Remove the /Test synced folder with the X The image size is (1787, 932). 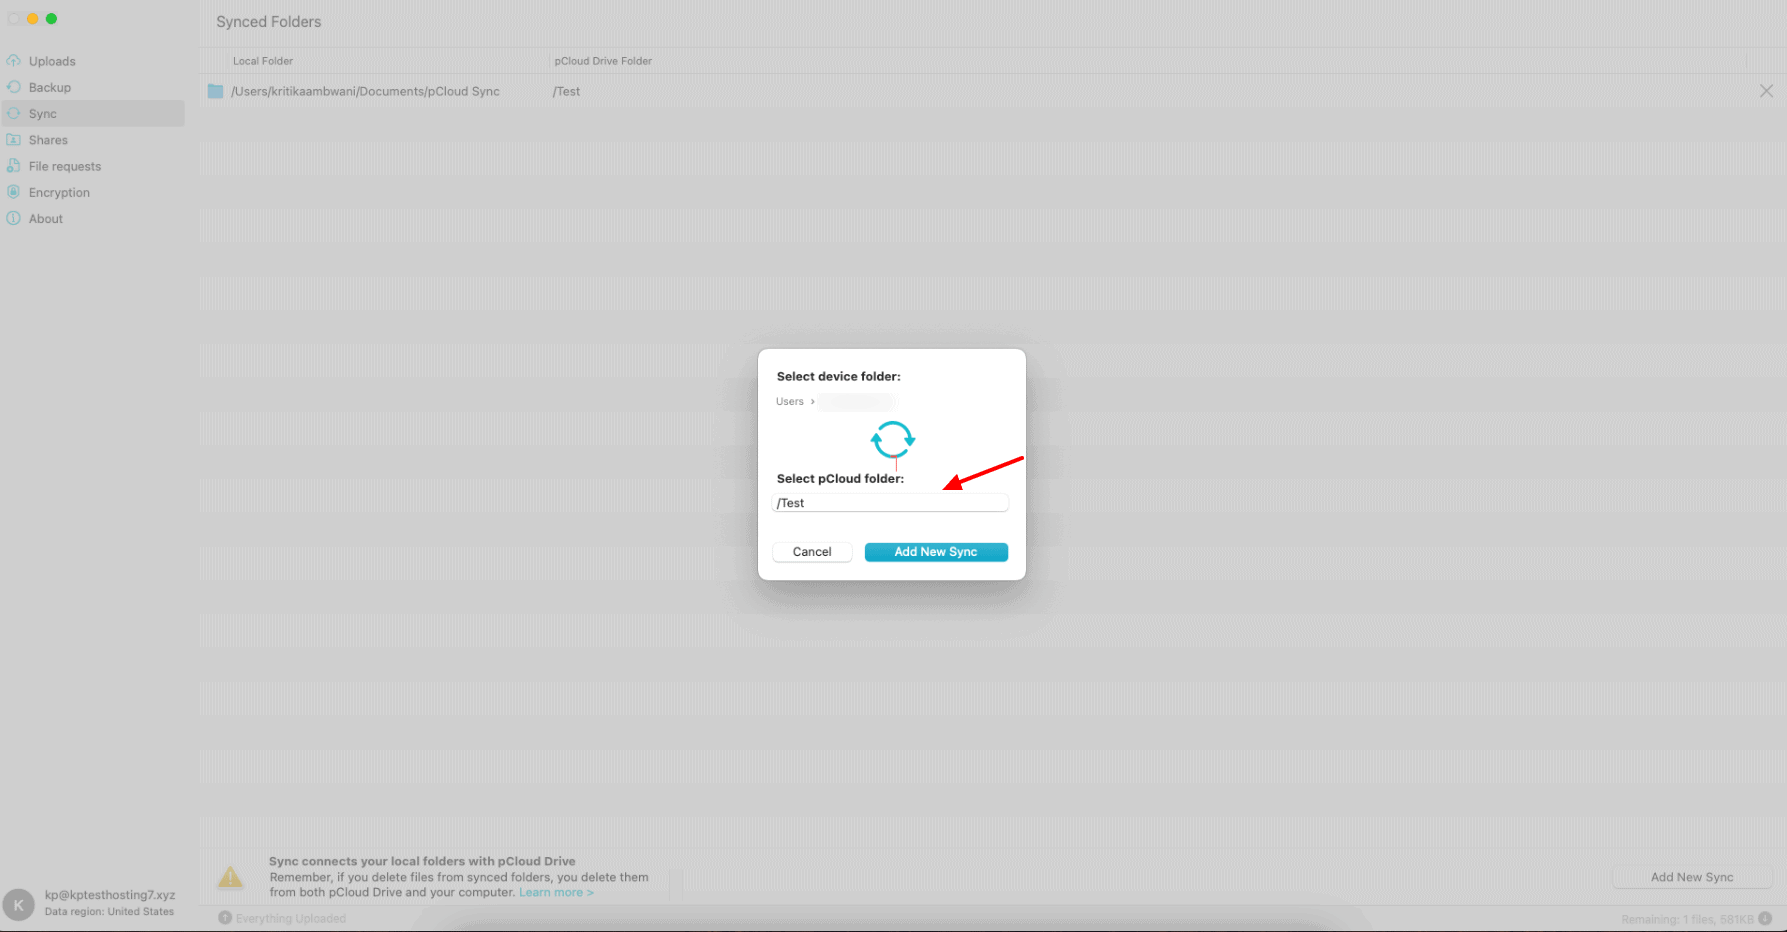tap(1766, 91)
